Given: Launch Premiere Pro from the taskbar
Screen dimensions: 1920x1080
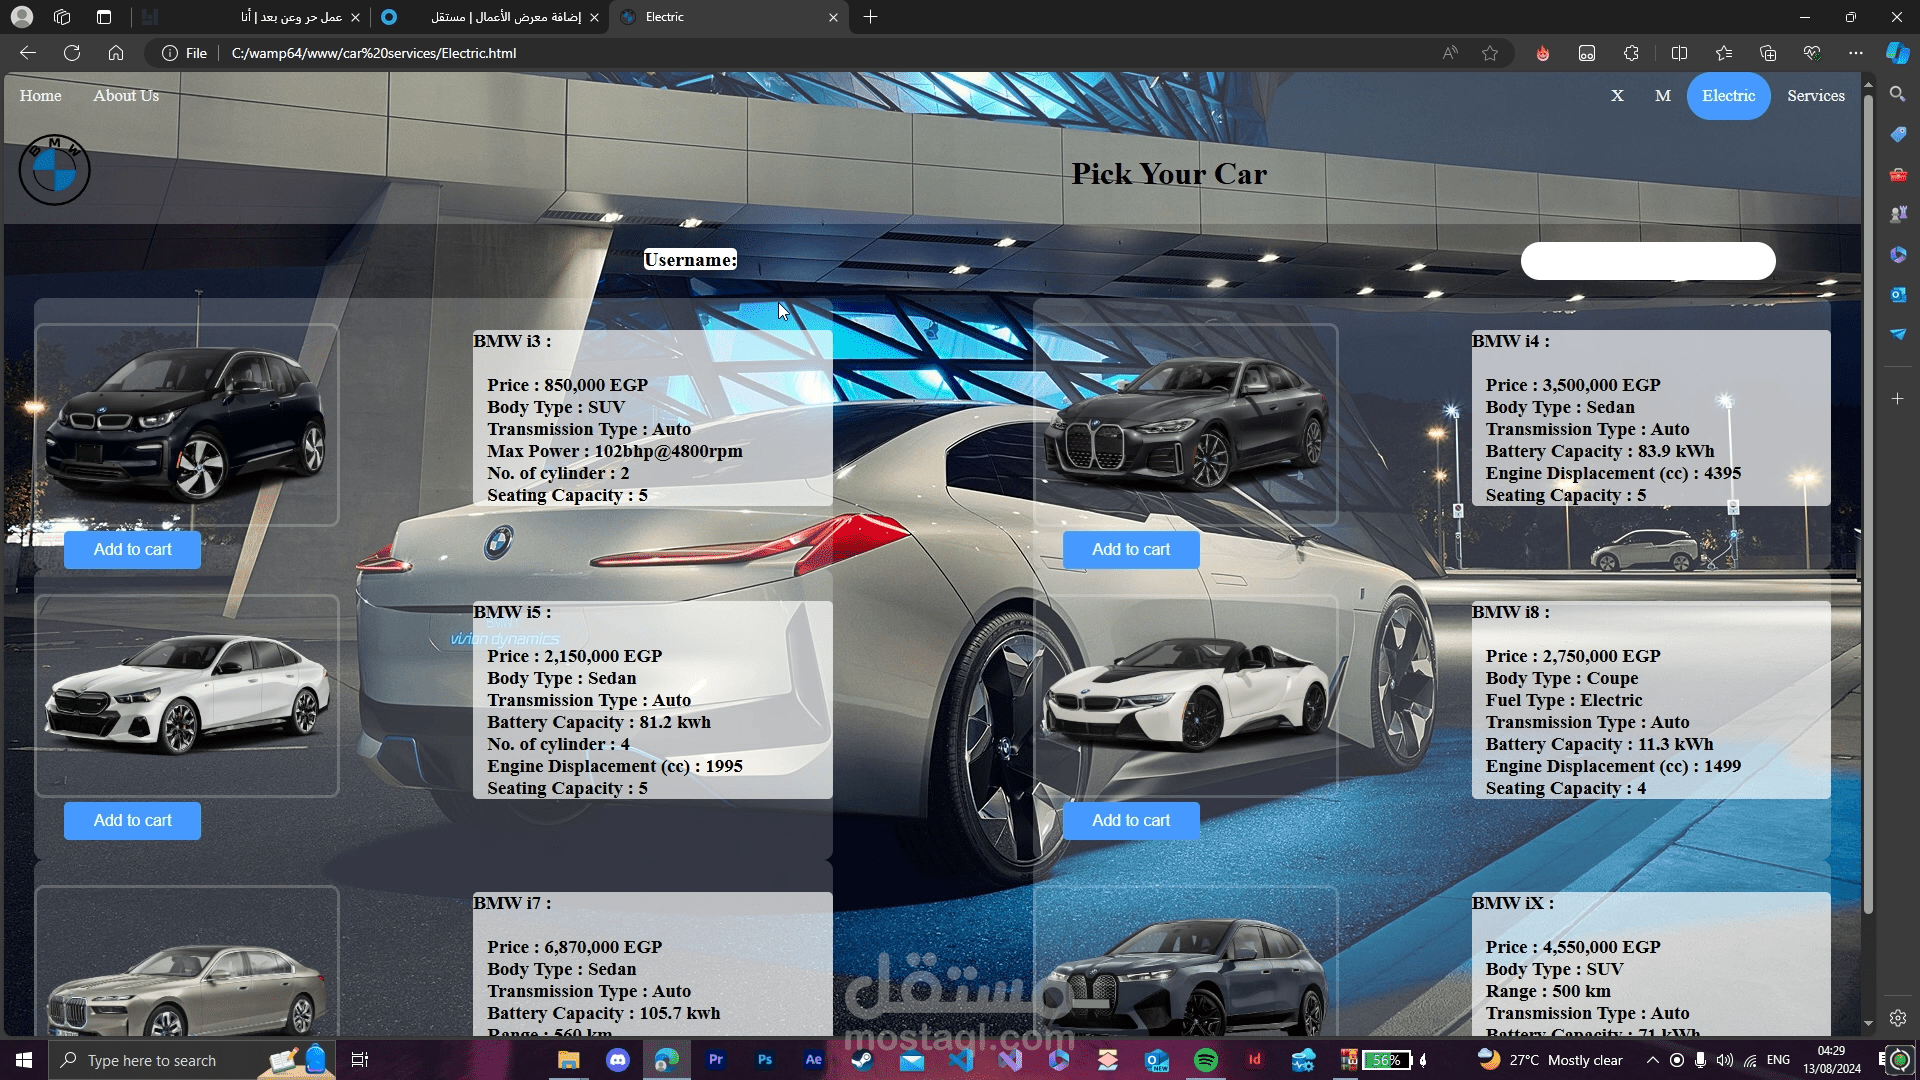Looking at the screenshot, I should click(716, 1060).
